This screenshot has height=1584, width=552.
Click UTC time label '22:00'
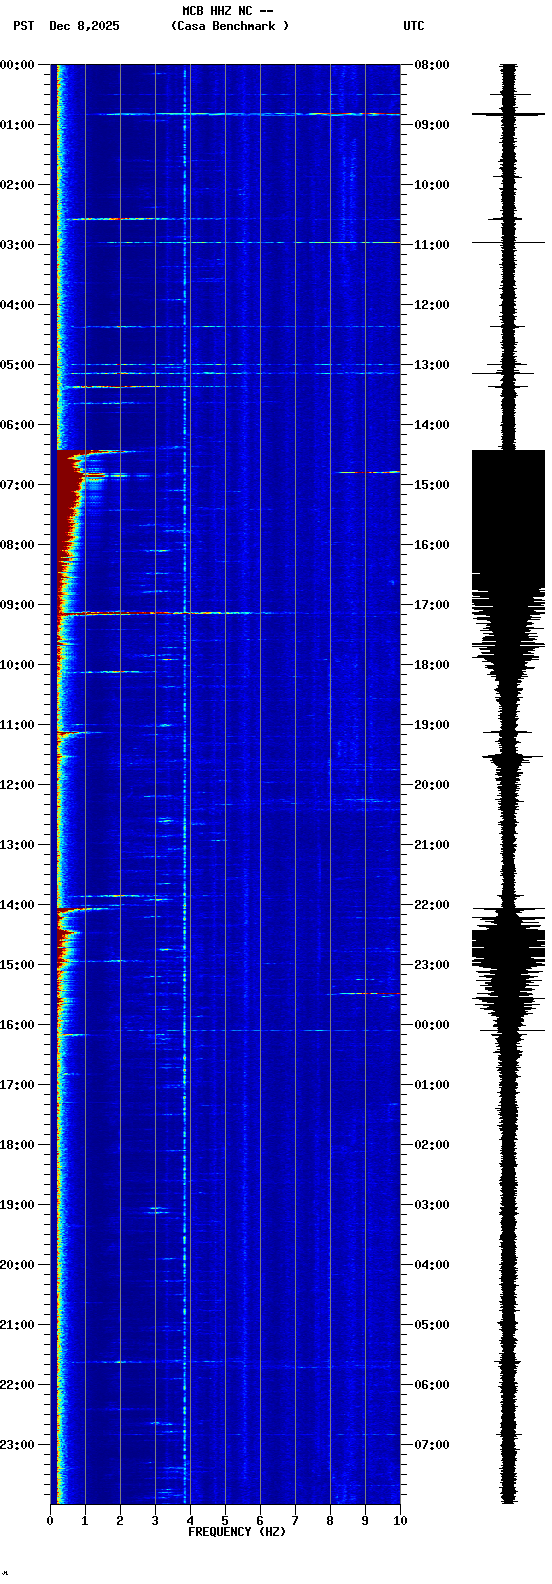(432, 905)
